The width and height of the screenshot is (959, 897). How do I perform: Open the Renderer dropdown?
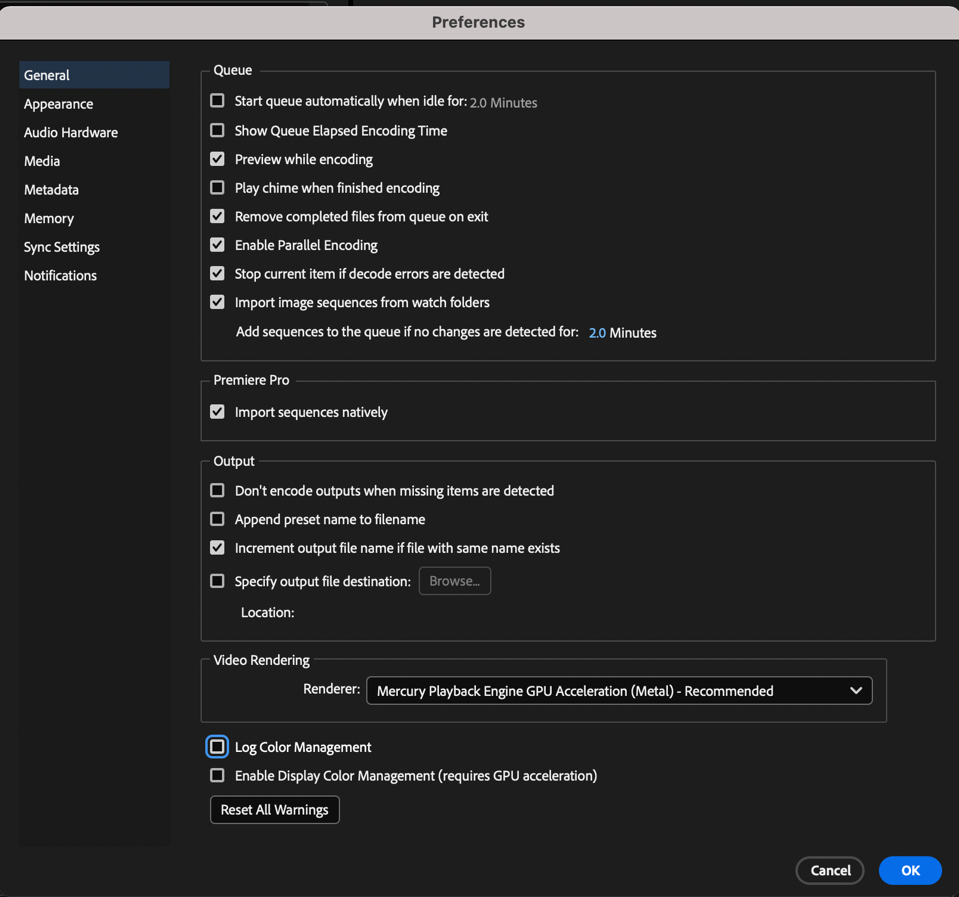tap(619, 690)
